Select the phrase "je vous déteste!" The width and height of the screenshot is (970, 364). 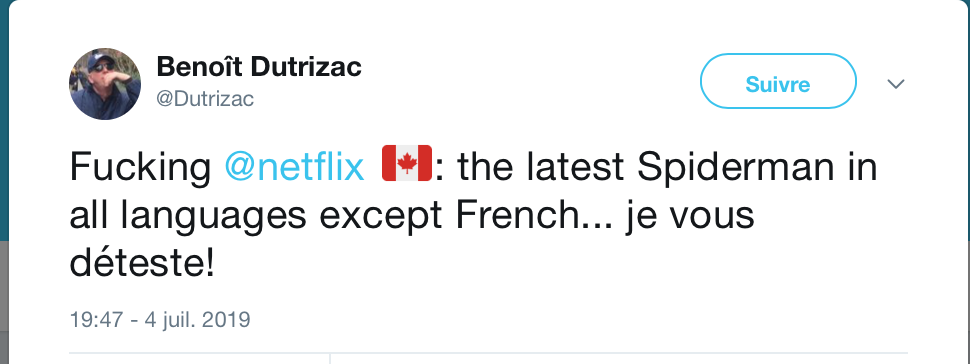tap(412, 241)
